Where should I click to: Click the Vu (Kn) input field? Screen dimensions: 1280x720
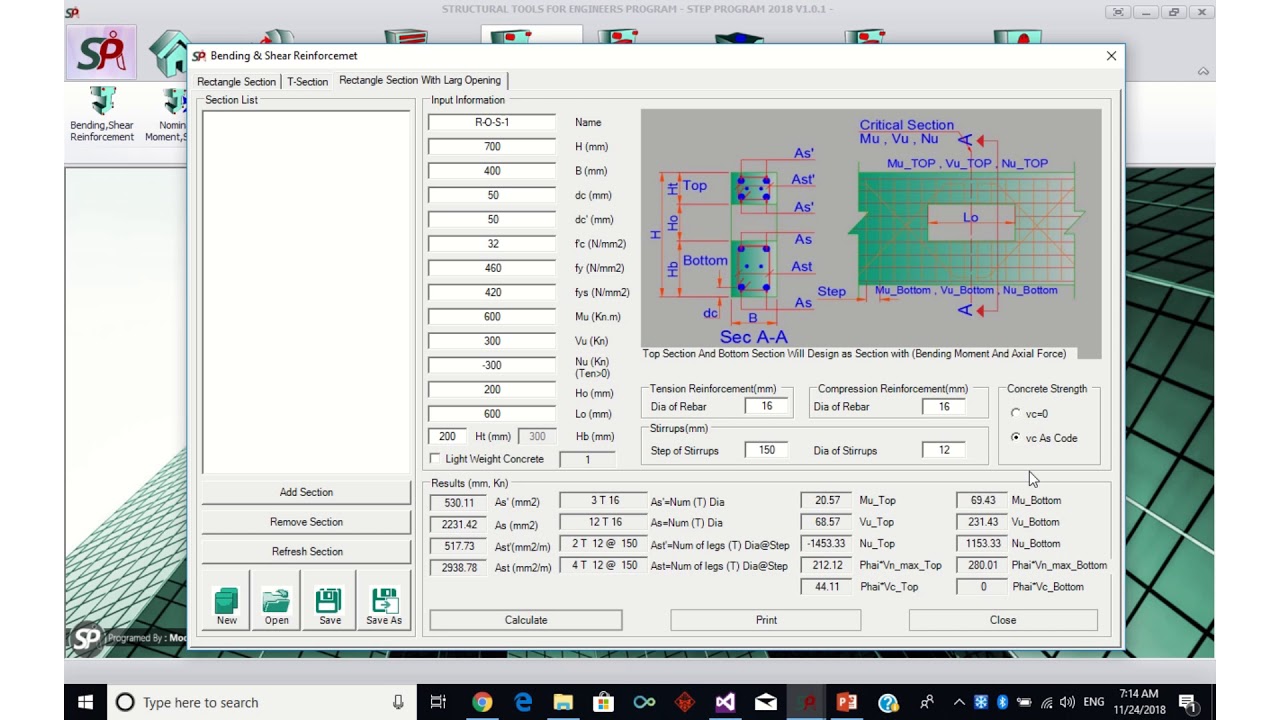click(492, 341)
